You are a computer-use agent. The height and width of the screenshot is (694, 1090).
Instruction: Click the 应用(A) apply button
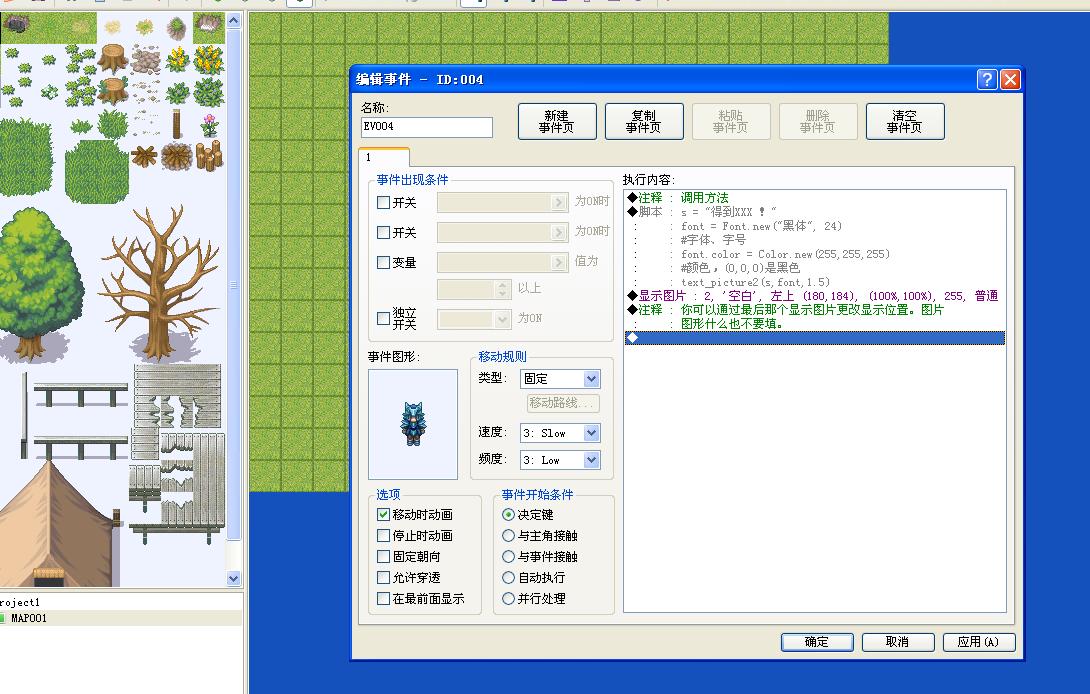pyautogui.click(x=979, y=642)
